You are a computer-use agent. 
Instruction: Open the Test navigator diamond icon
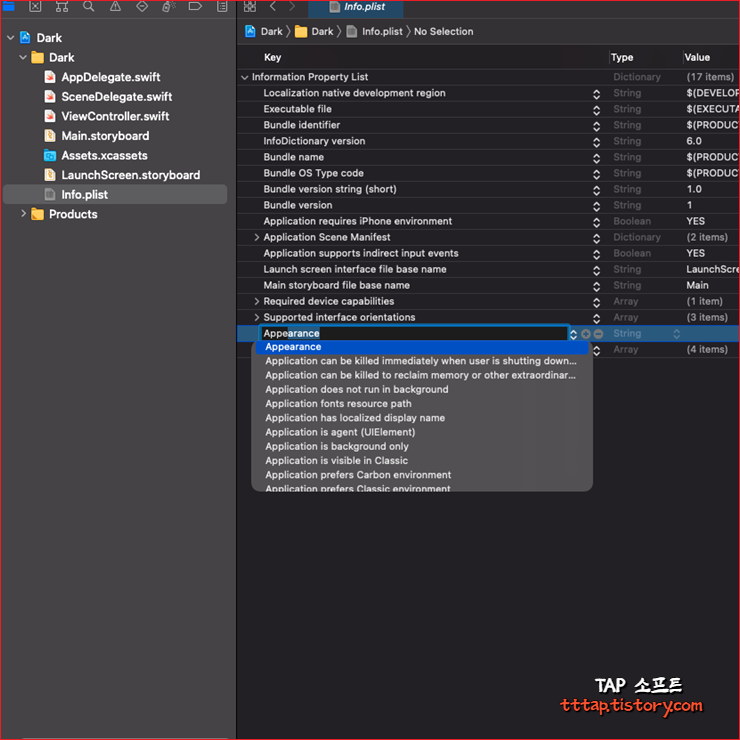[142, 6]
